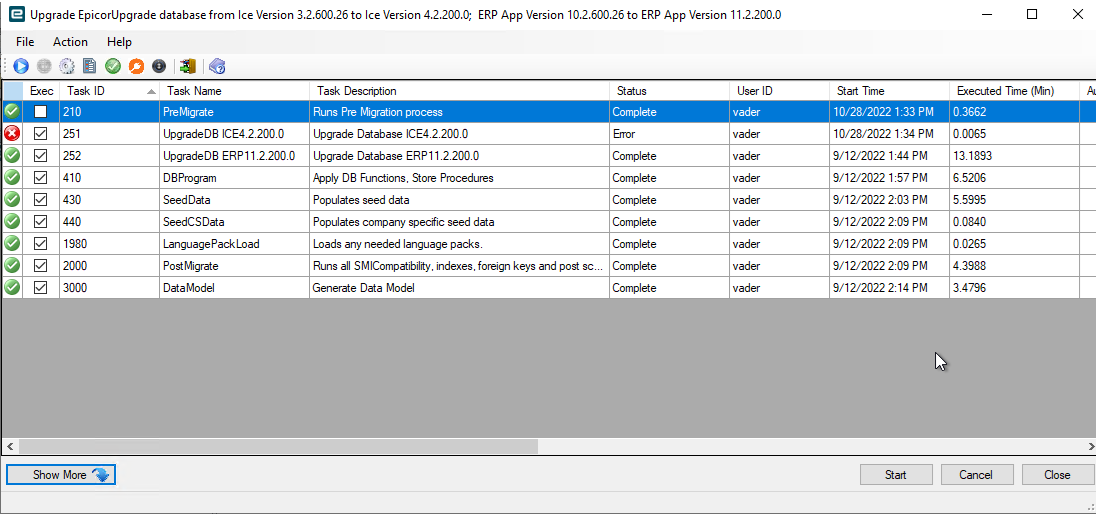
Task: Click the greyed-out stop toolbar icon
Action: pyautogui.click(x=44, y=66)
